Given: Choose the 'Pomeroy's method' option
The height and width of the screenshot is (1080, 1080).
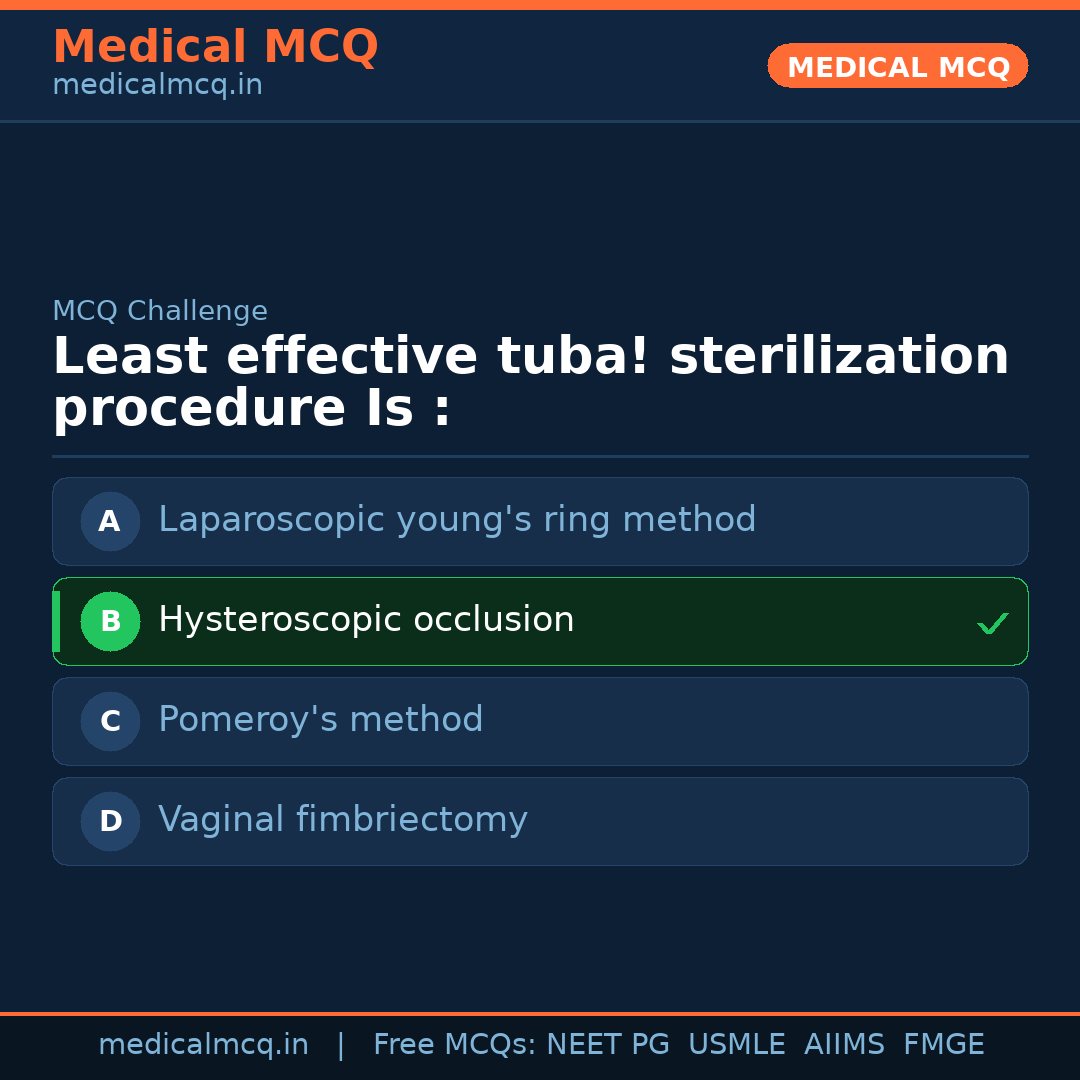Looking at the screenshot, I should [x=320, y=720].
